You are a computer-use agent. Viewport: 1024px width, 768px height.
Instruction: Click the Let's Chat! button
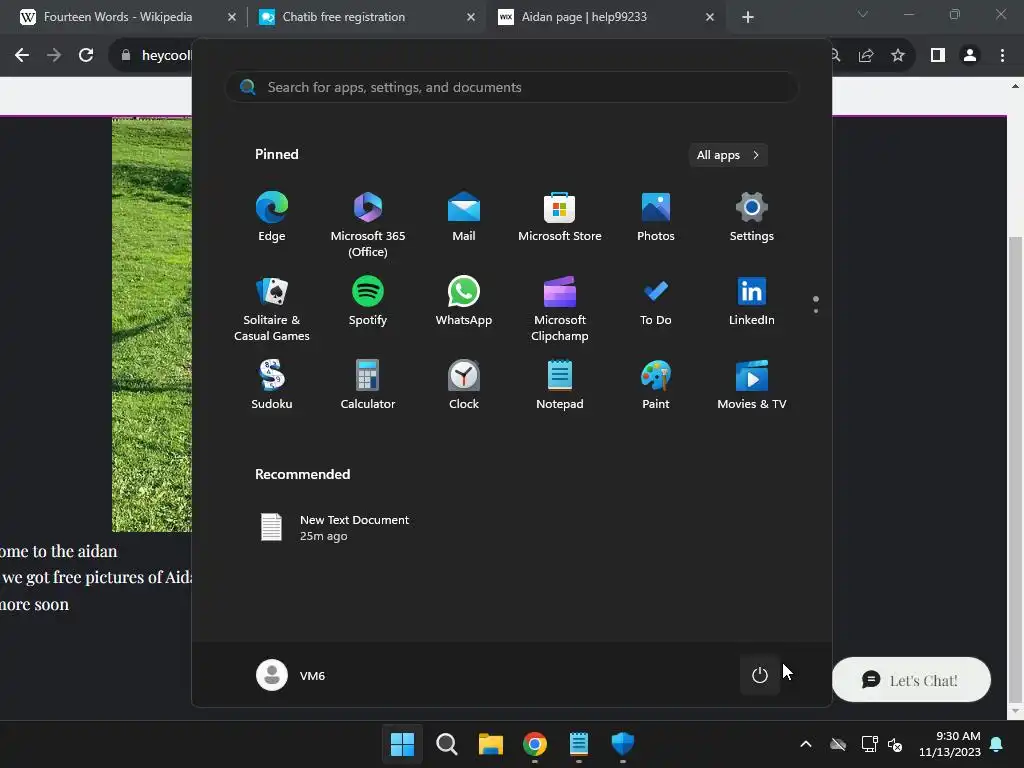pos(911,680)
